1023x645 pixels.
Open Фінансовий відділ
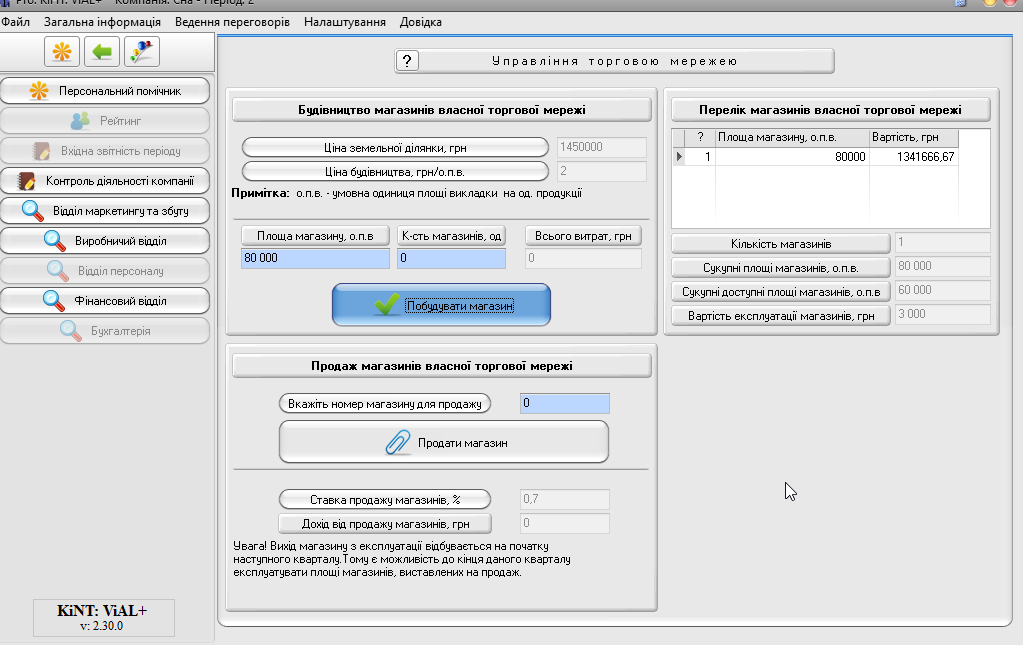(x=105, y=301)
